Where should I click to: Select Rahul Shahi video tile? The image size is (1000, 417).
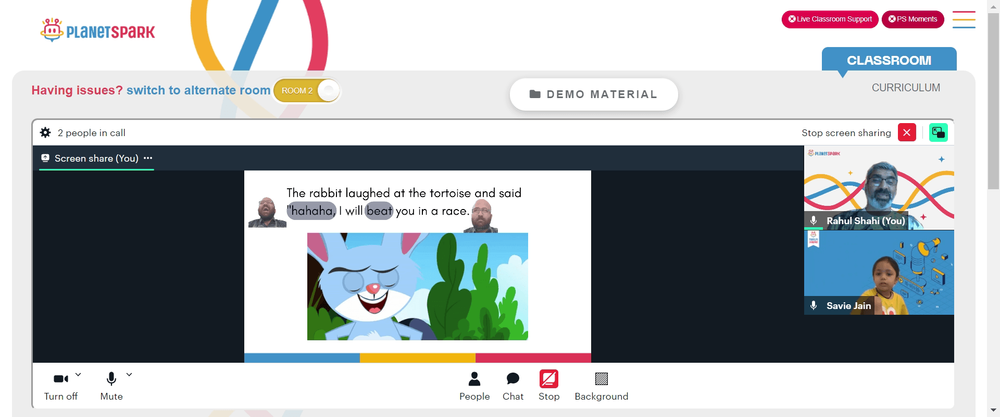tap(879, 187)
